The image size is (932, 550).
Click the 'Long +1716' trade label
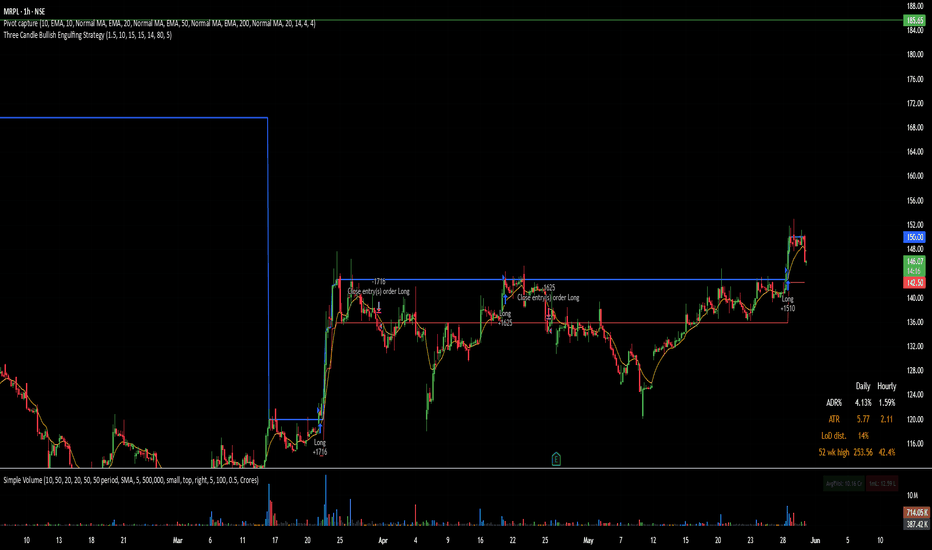[x=320, y=447]
